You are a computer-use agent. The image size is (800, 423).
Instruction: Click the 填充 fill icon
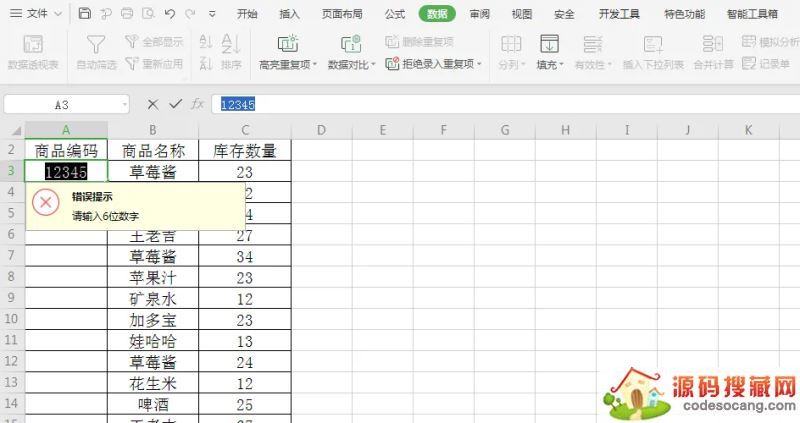[x=549, y=44]
